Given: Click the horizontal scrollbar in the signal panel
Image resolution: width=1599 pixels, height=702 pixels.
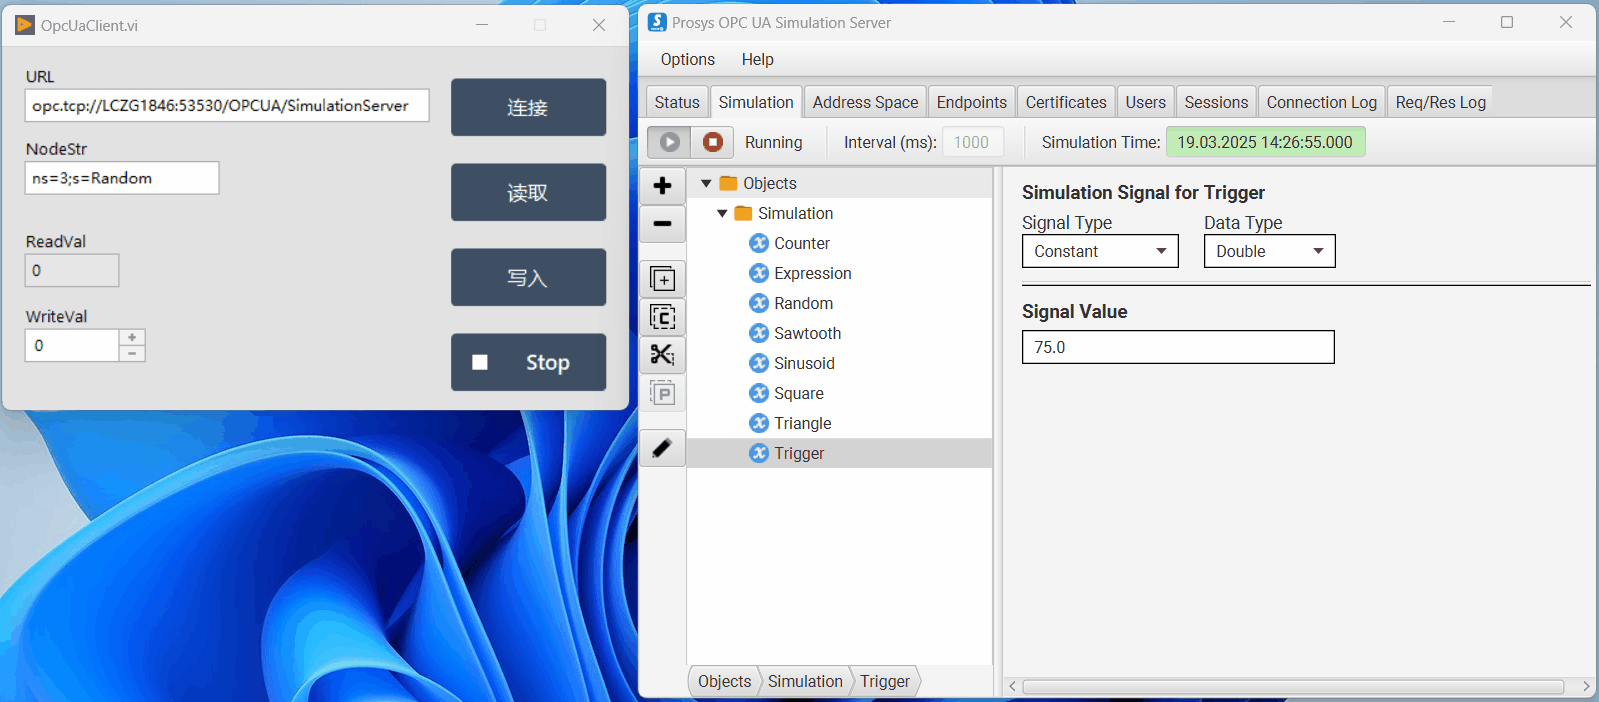Looking at the screenshot, I should tap(1293, 686).
